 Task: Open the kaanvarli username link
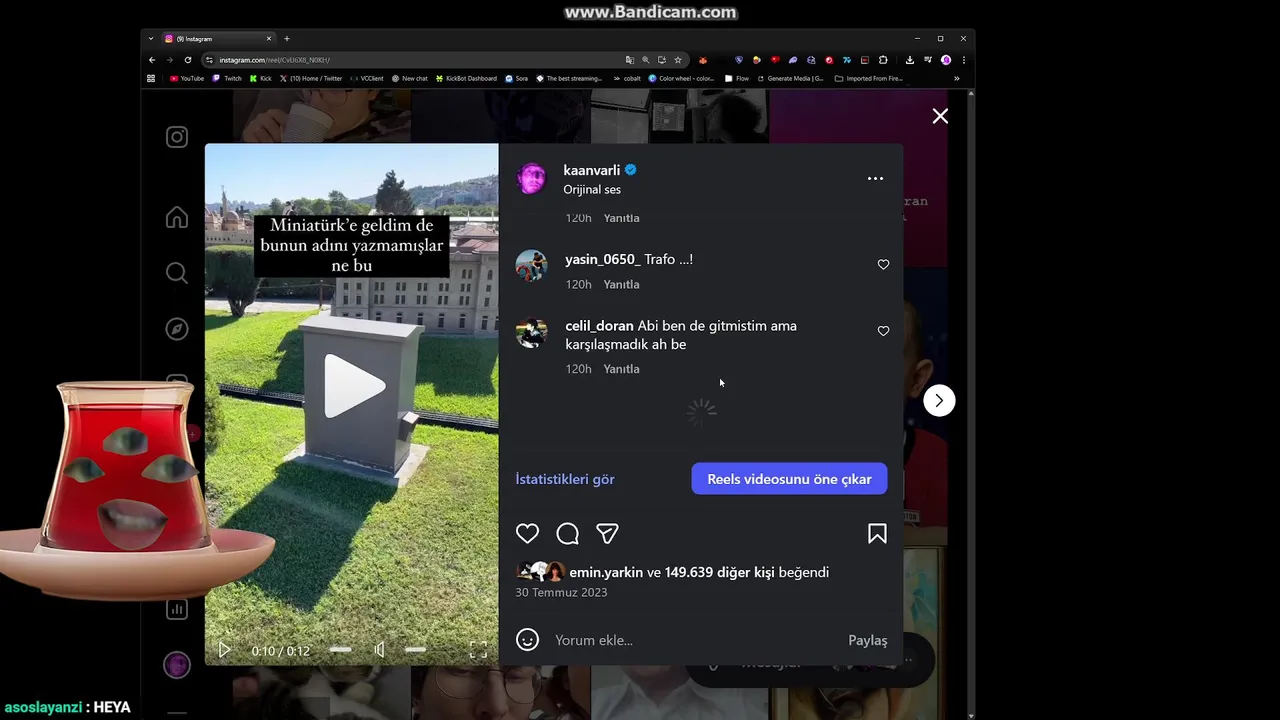(x=592, y=170)
